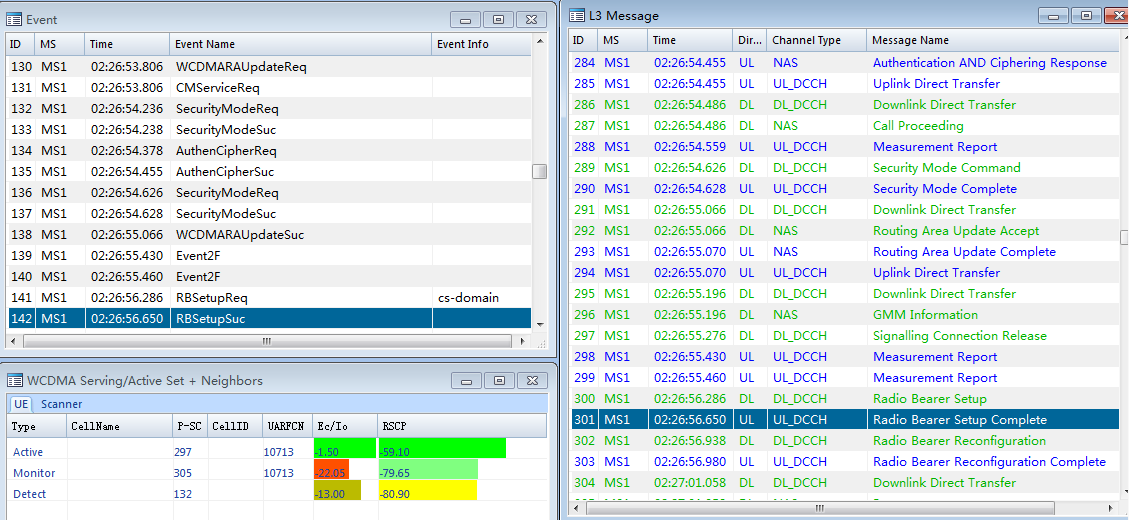This screenshot has height=520, width=1129.
Task: Select Radio Bearer Reconfiguration Complete message
Action: [845, 461]
